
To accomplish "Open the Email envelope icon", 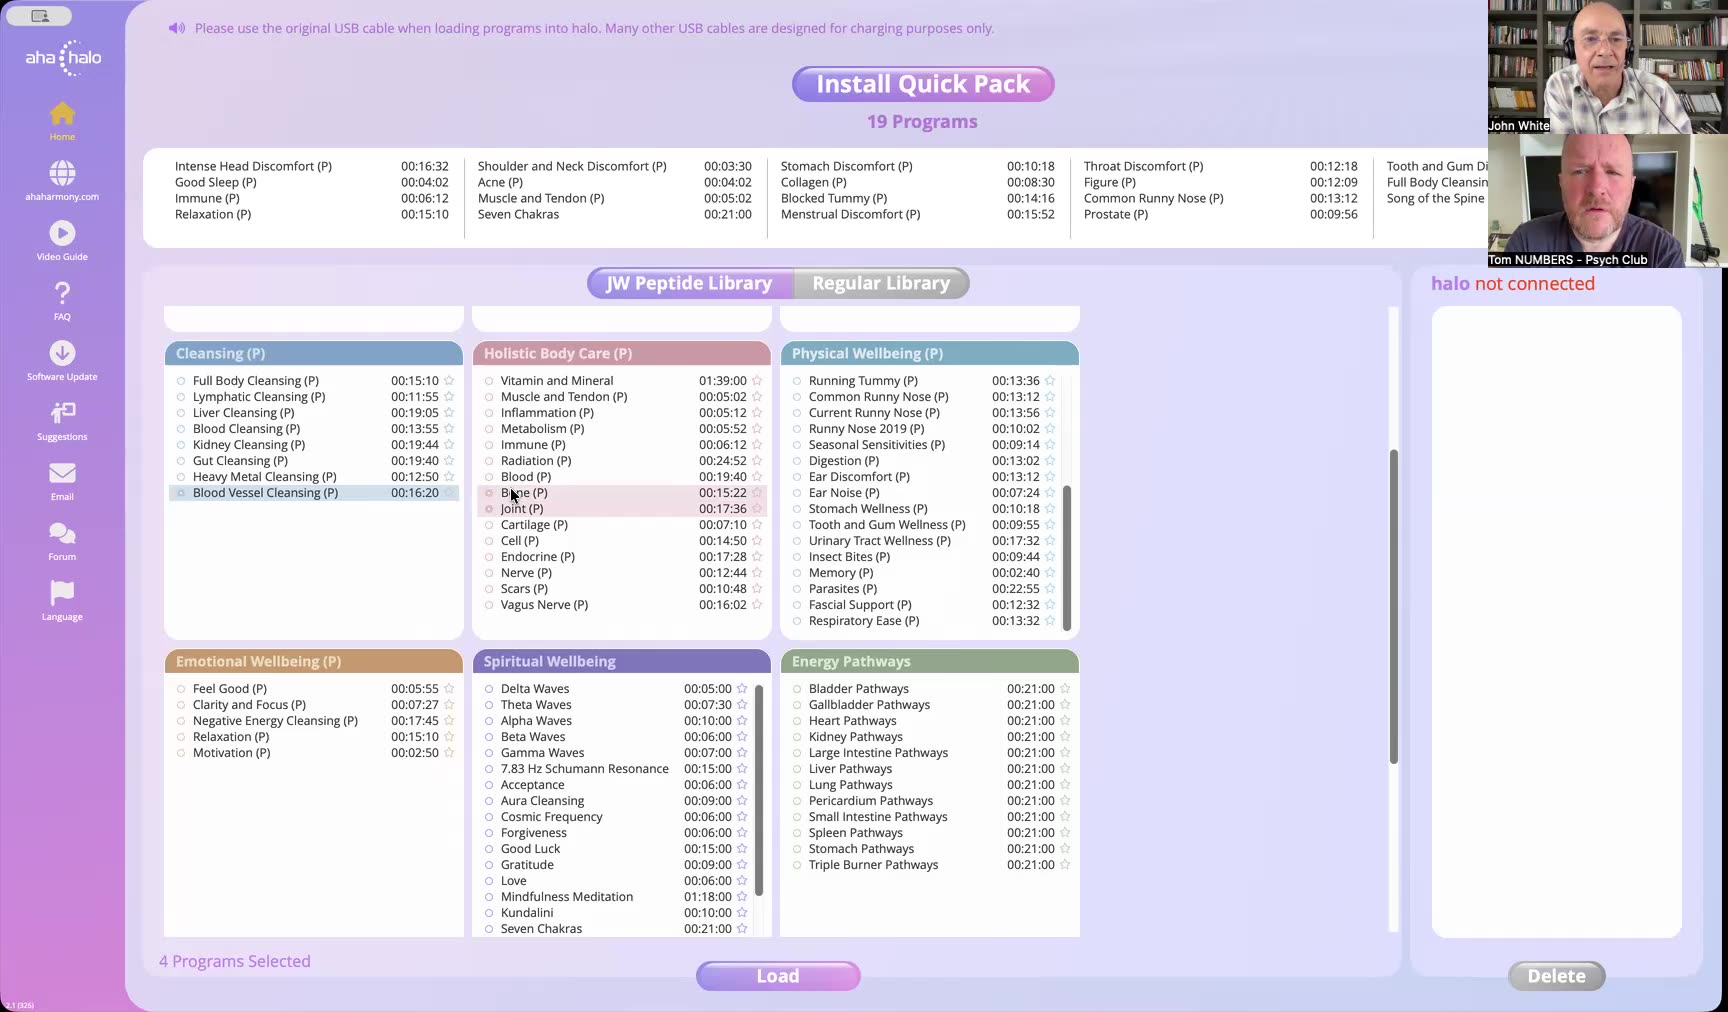I will coord(62,473).
